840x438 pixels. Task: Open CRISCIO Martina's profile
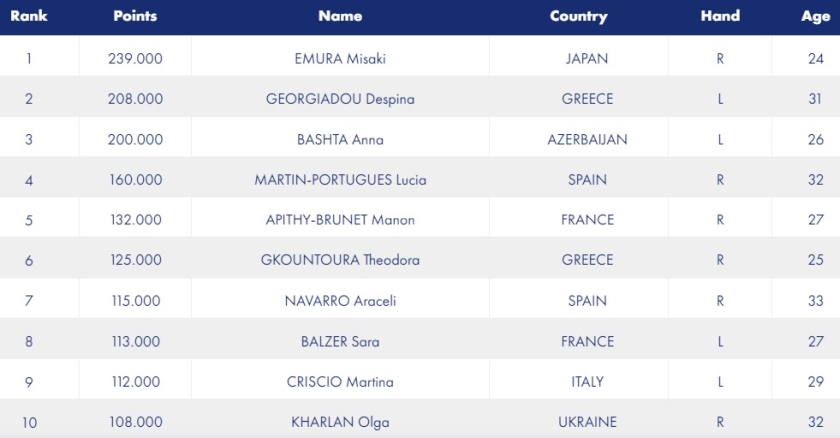pyautogui.click(x=340, y=382)
